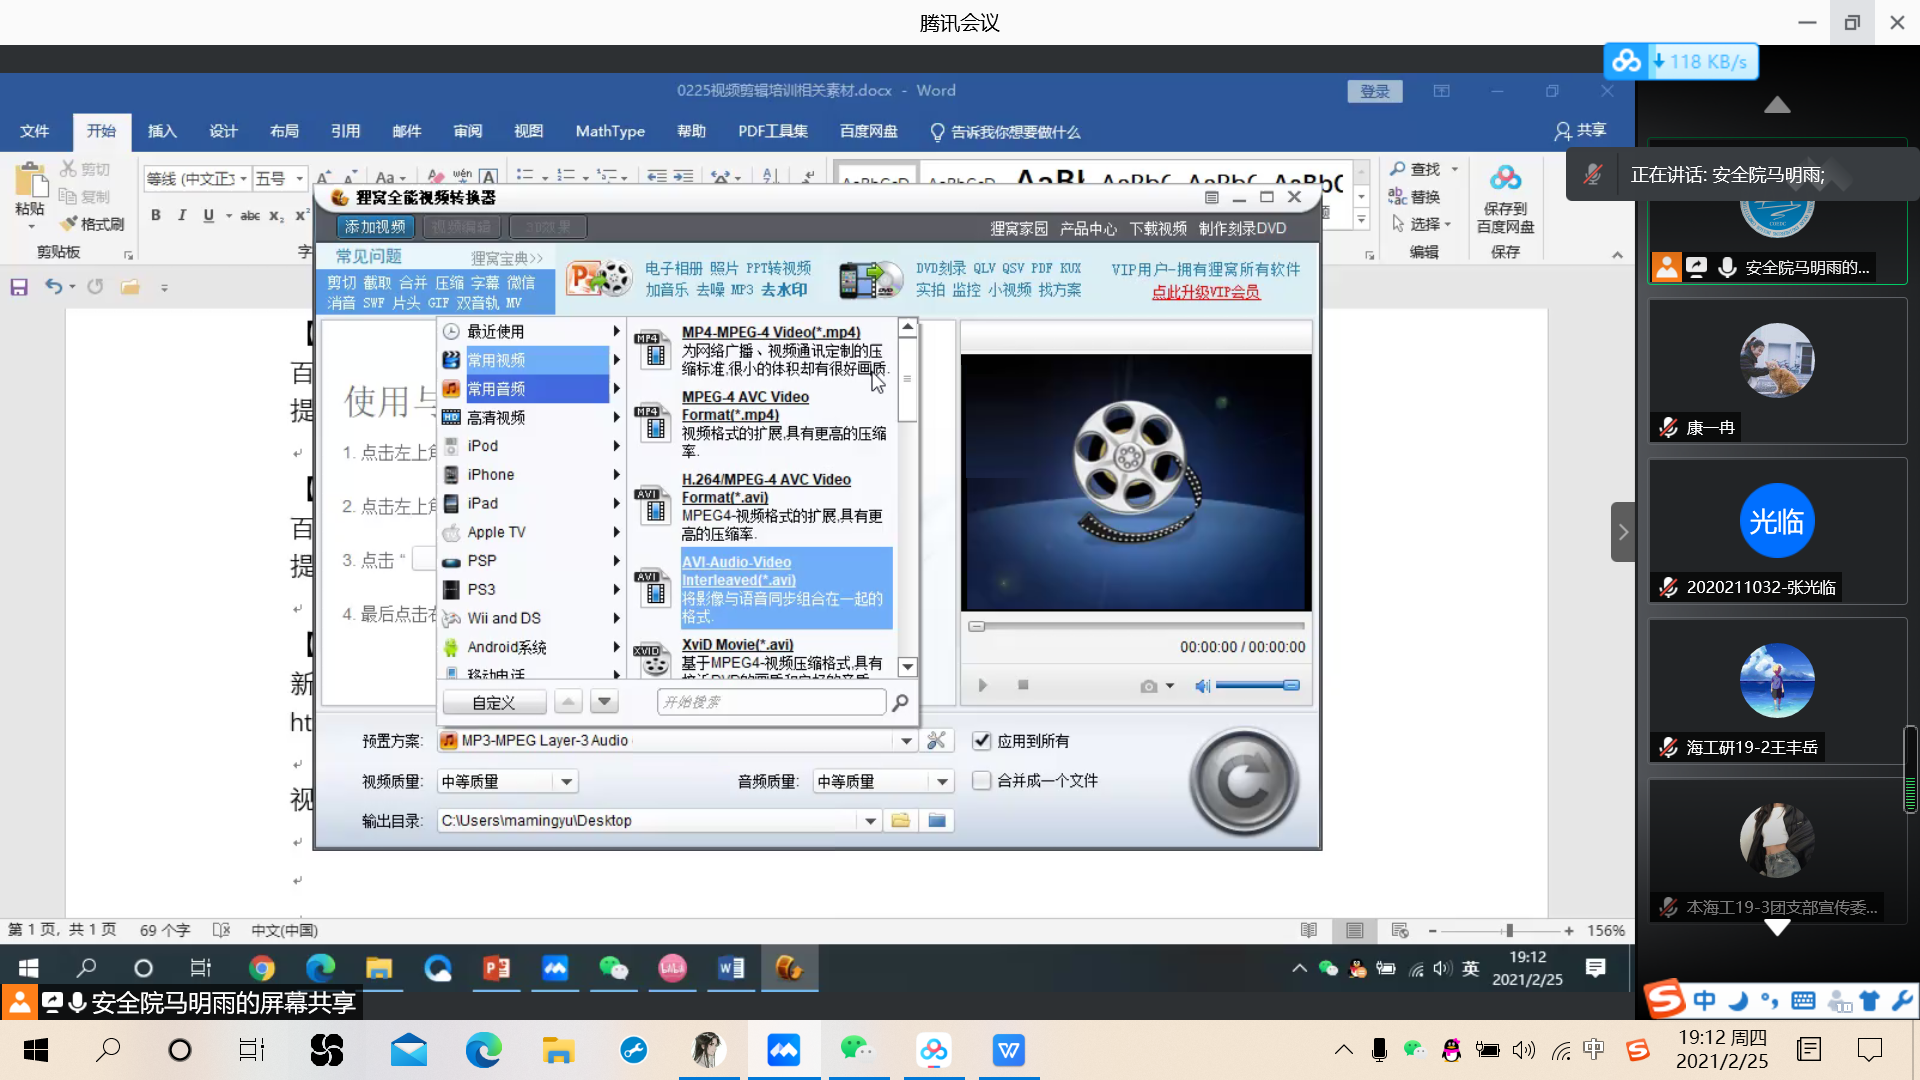1920x1080 pixels.
Task: Click the browse output folder icon
Action: (901, 821)
